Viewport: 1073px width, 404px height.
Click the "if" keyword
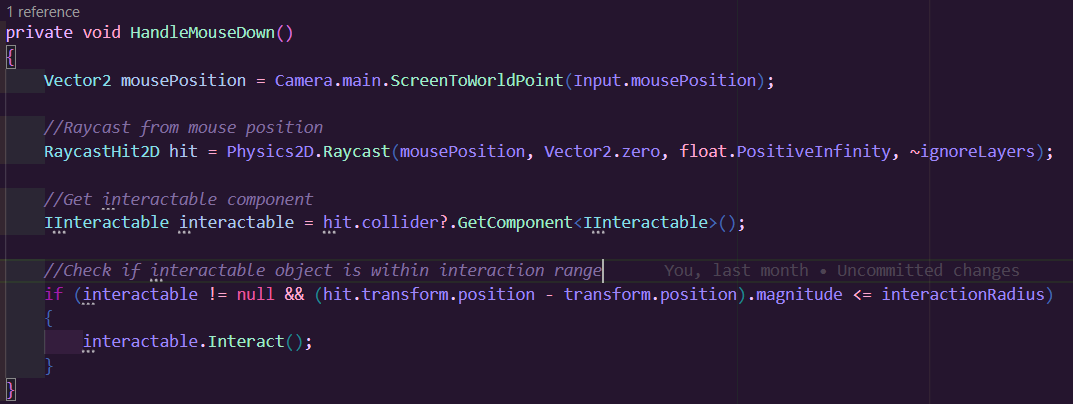coord(53,295)
